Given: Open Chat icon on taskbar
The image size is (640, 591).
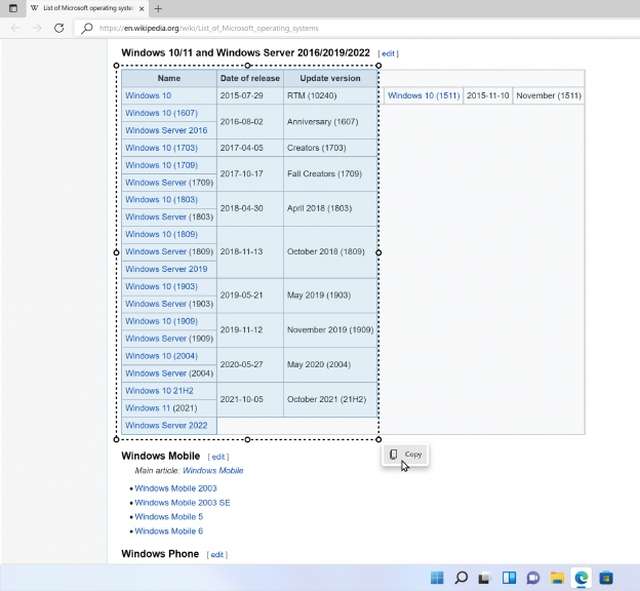Looking at the screenshot, I should 533,578.
